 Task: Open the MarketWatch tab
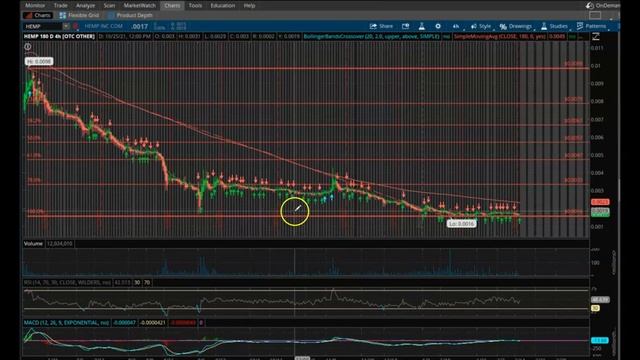pos(140,5)
